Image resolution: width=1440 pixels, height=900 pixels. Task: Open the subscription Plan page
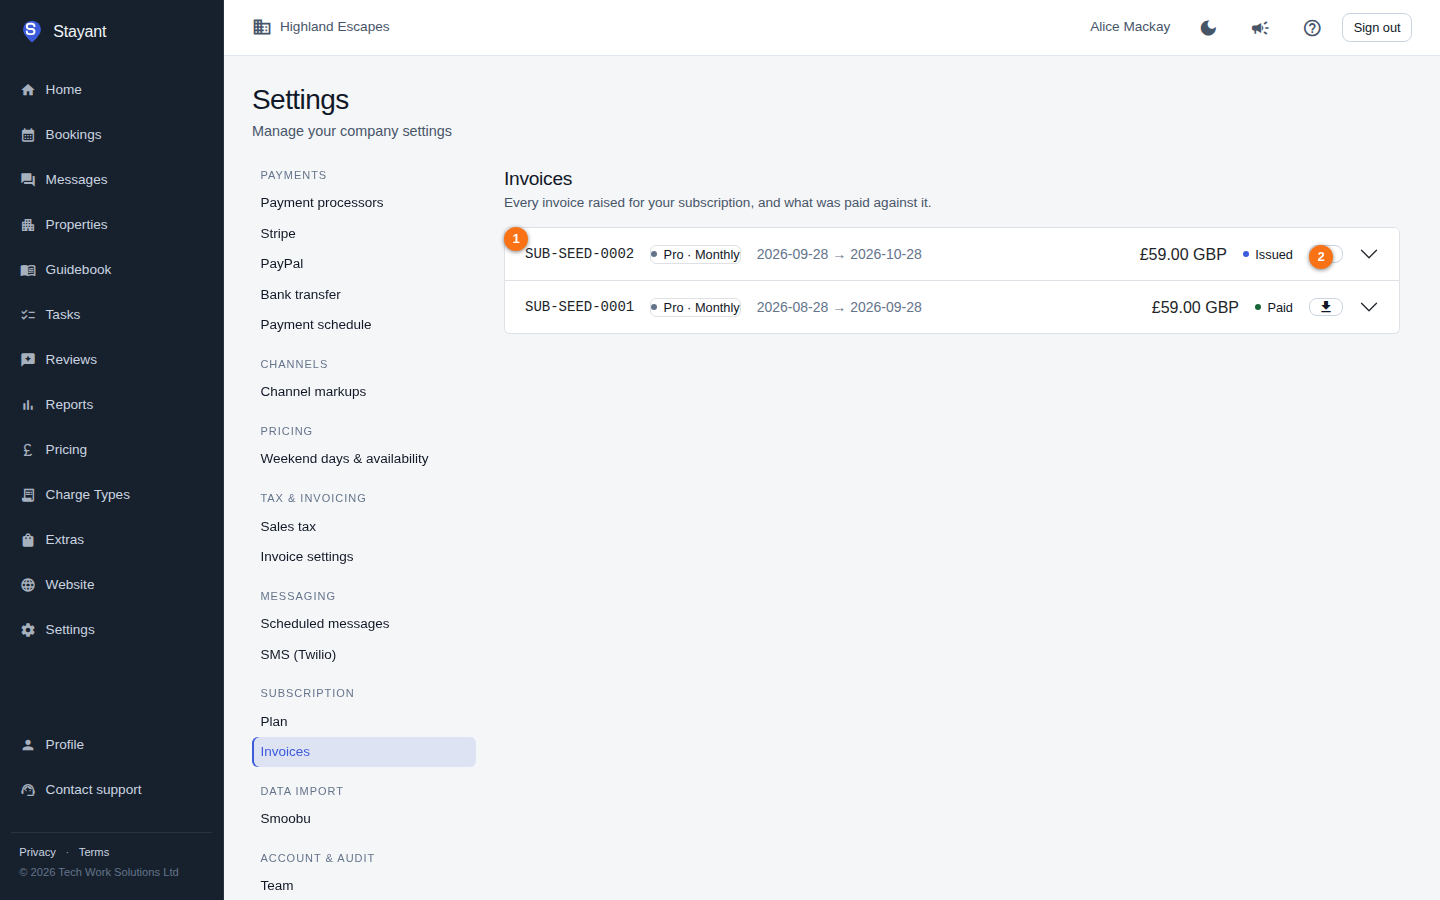click(364, 722)
